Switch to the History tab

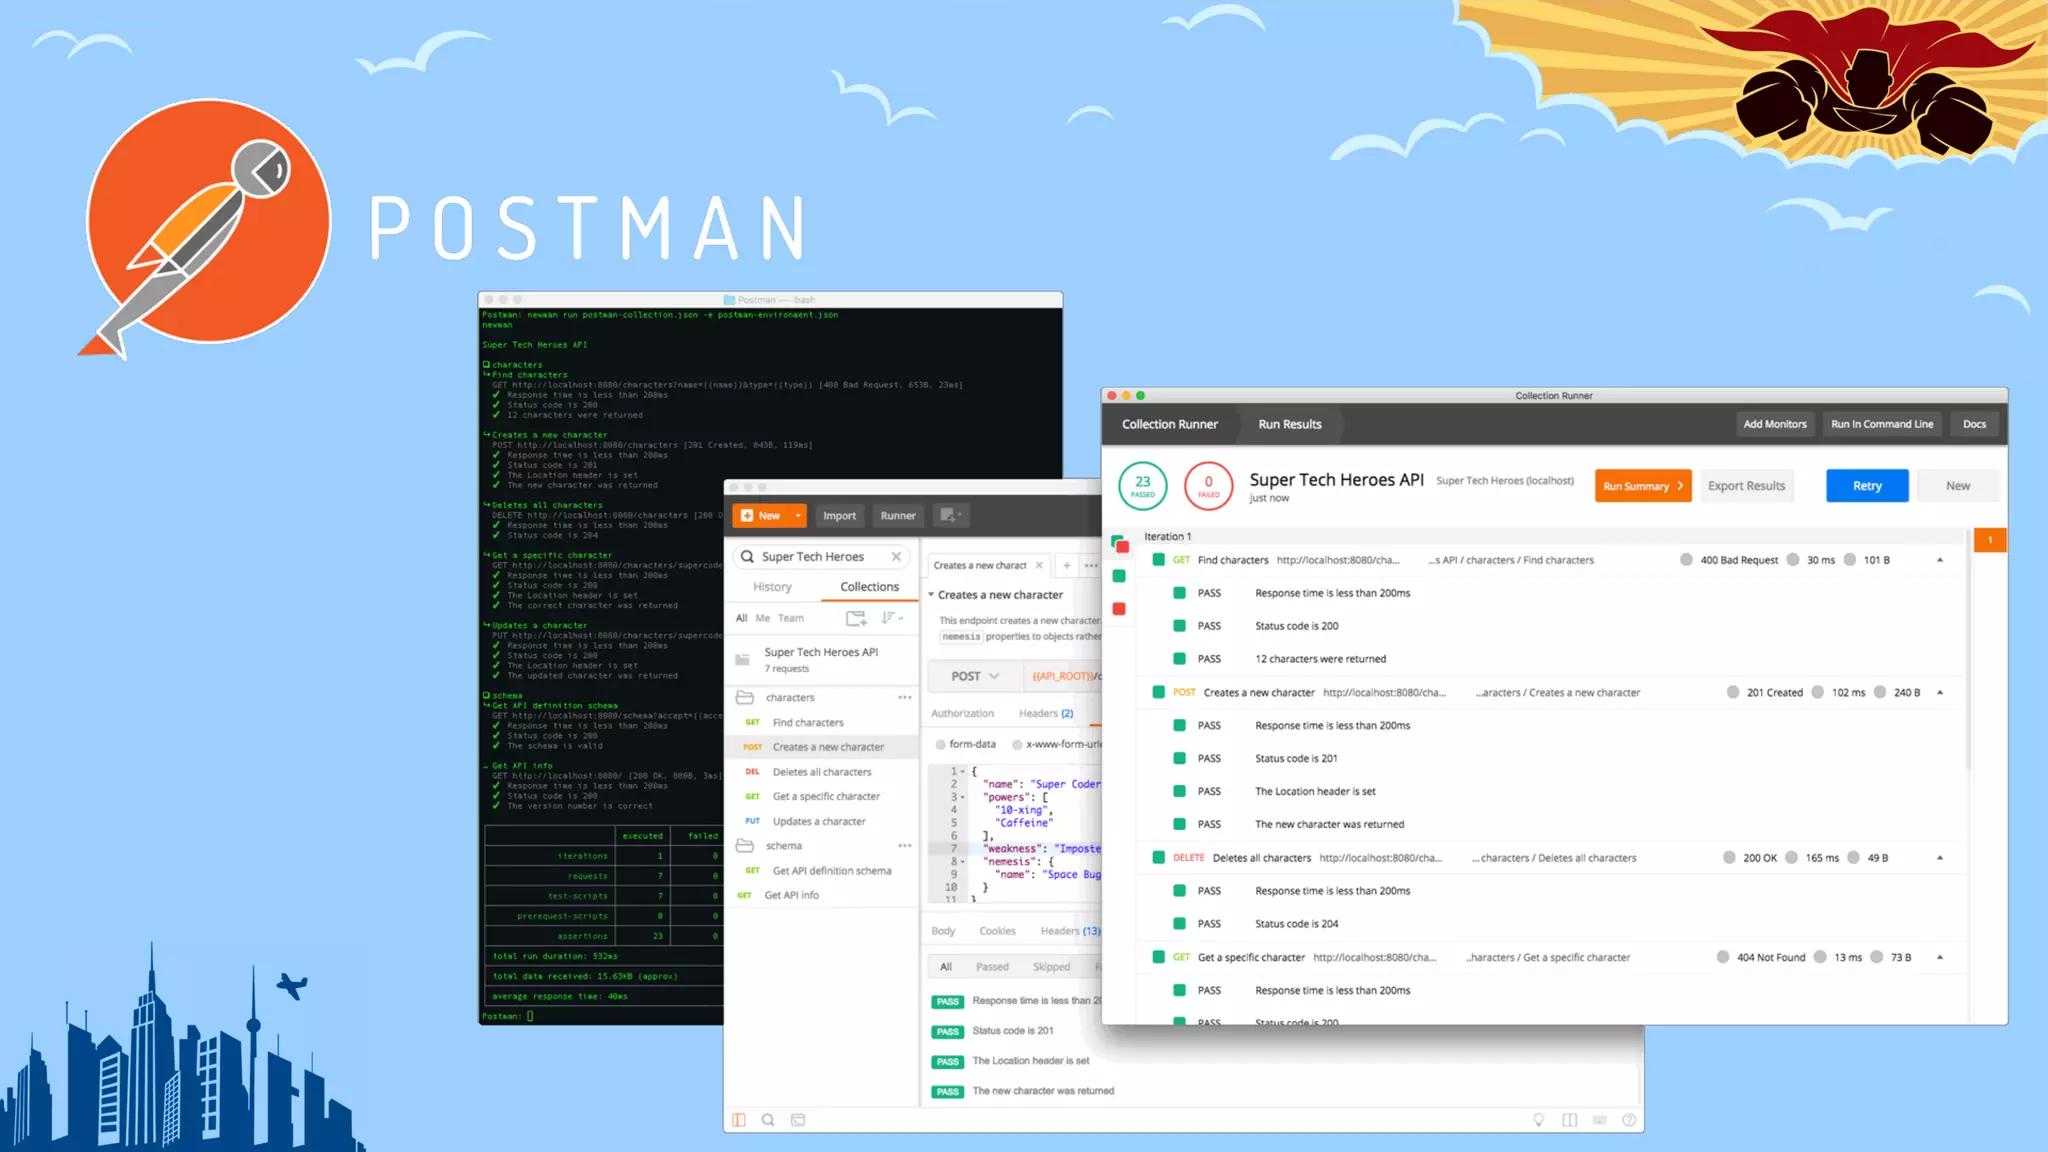coord(772,587)
